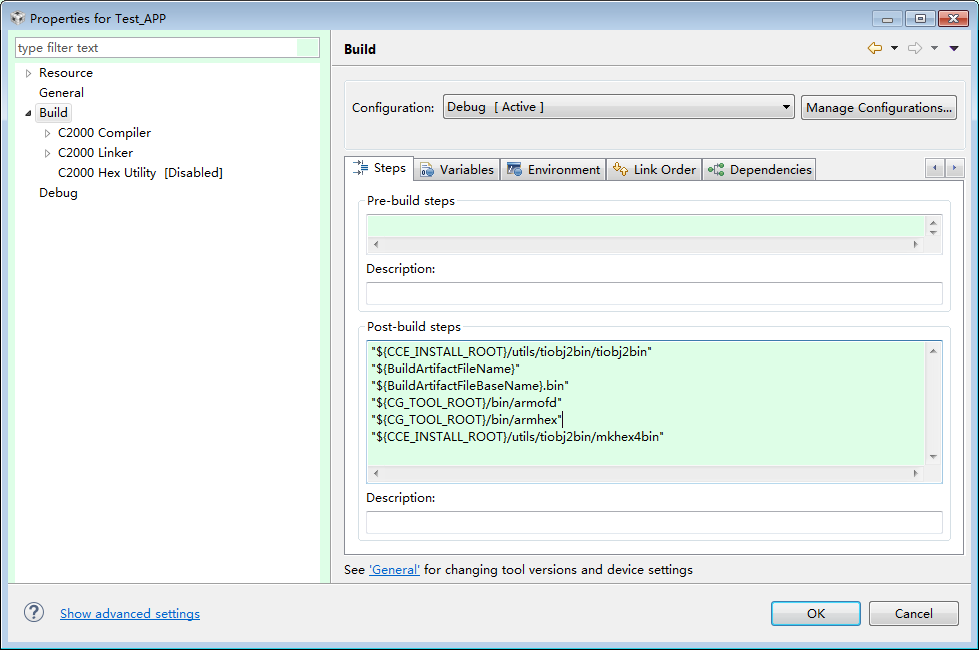The height and width of the screenshot is (650, 979).
Task: Click the help question mark icon
Action: [34, 612]
